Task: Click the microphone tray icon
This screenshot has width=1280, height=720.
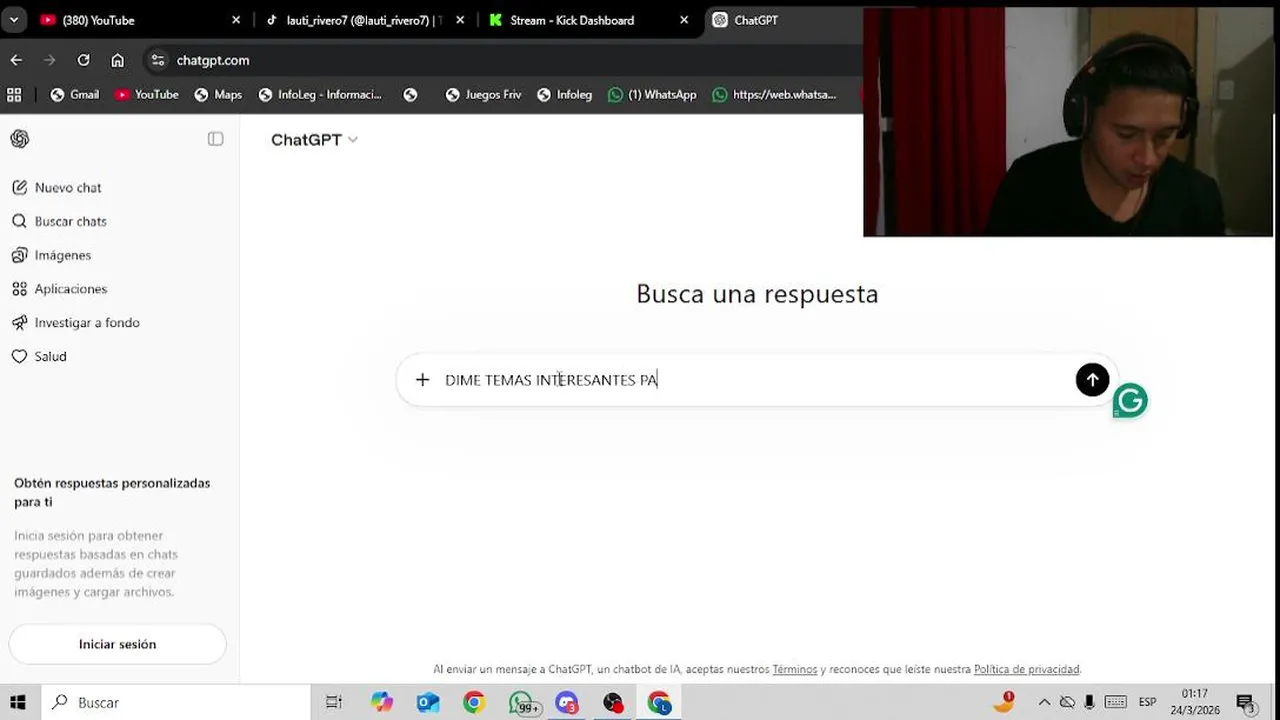Action: (x=1090, y=702)
